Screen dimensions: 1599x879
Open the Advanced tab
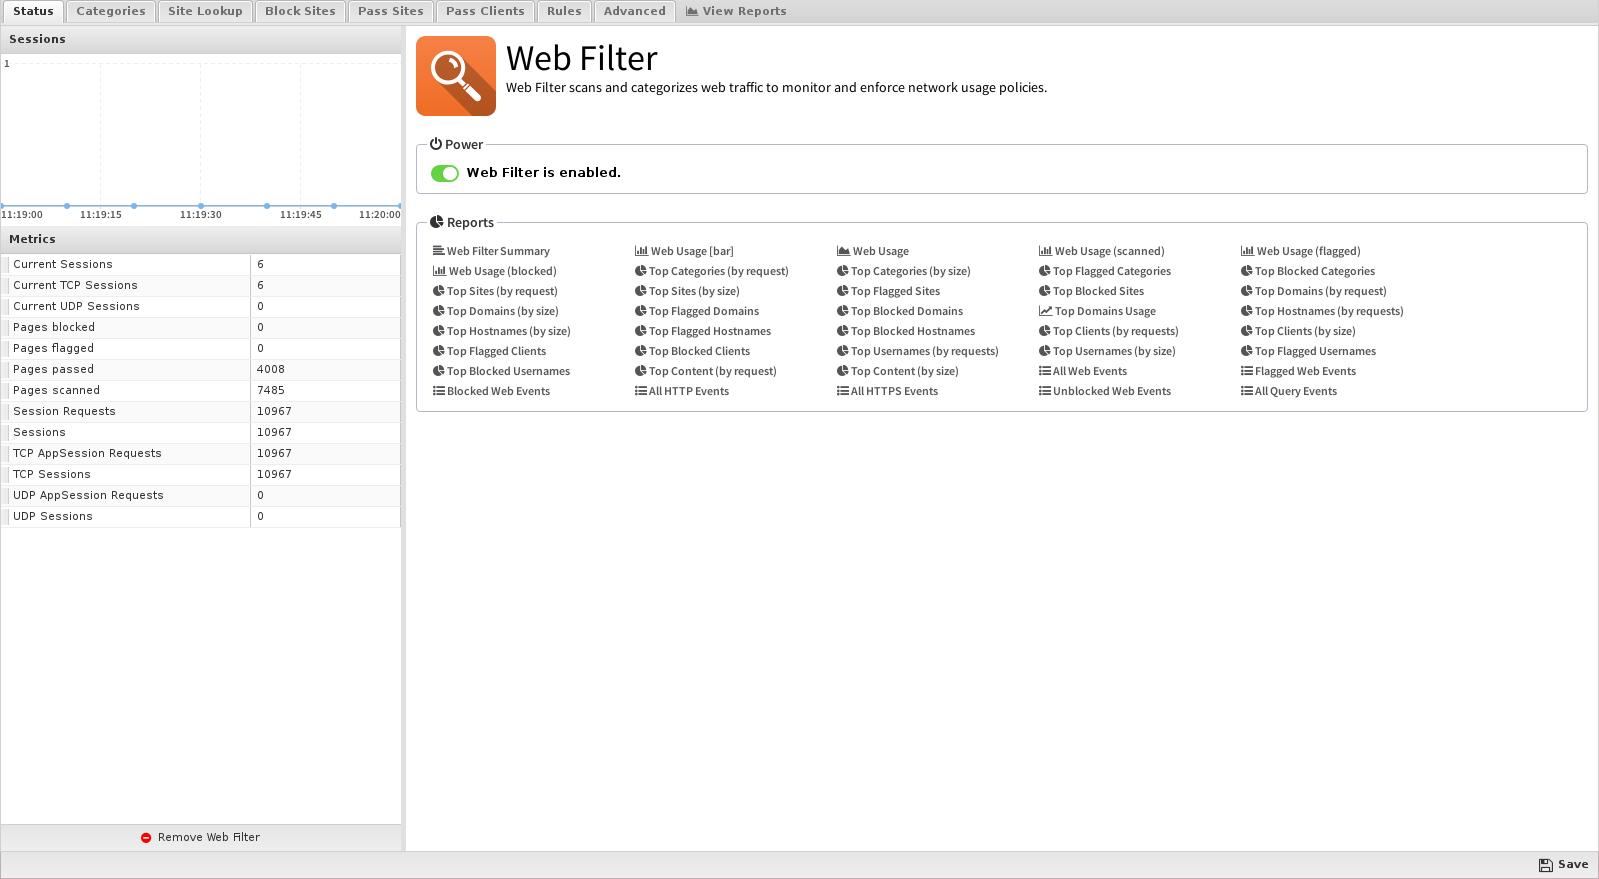tap(634, 11)
